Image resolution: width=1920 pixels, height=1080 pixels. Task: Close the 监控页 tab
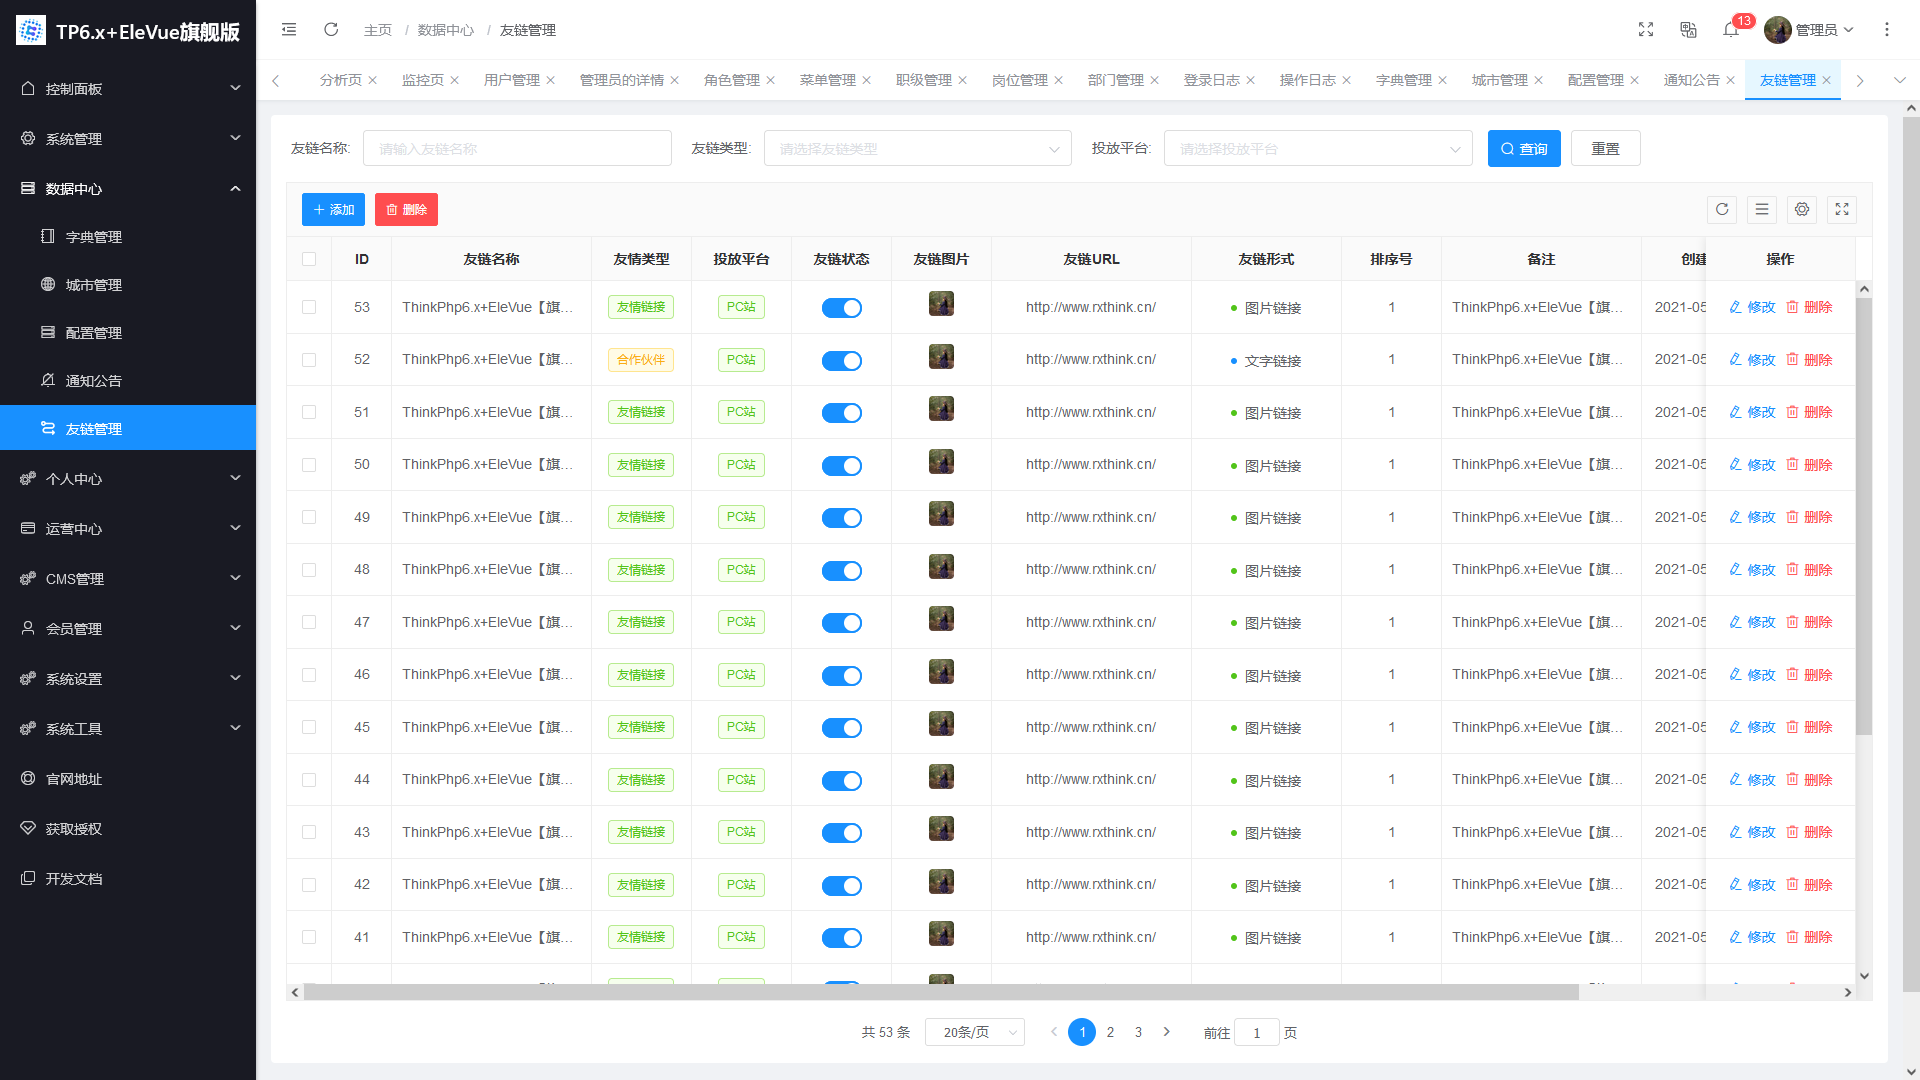point(454,80)
